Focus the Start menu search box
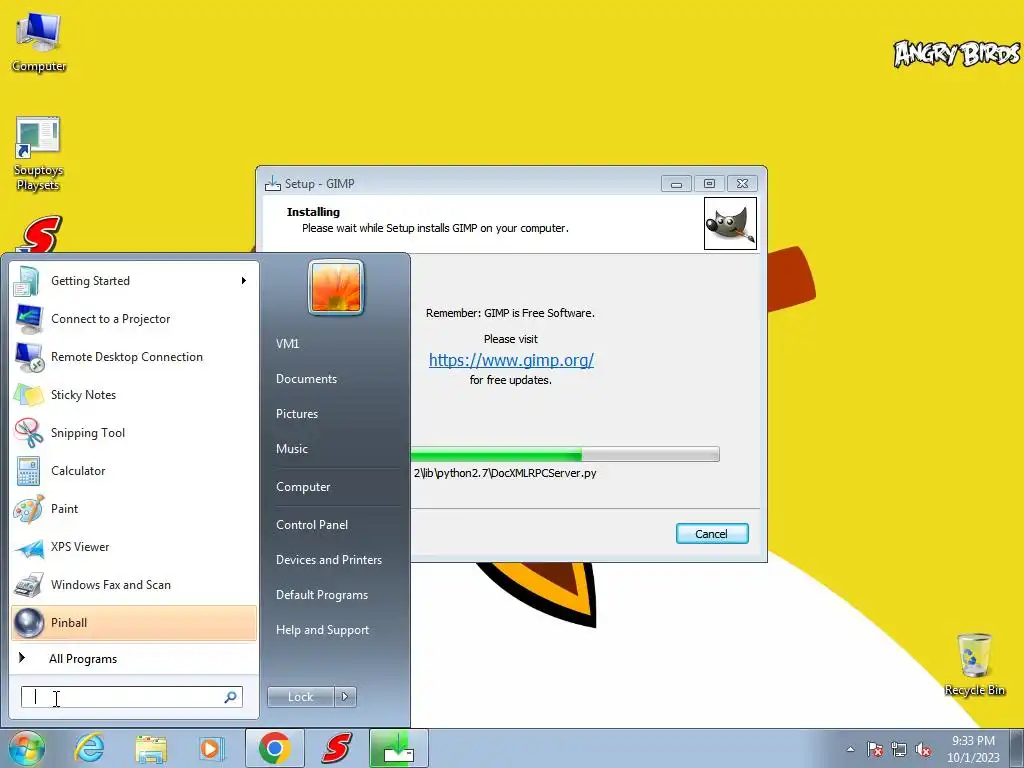1024x768 pixels. point(131,697)
